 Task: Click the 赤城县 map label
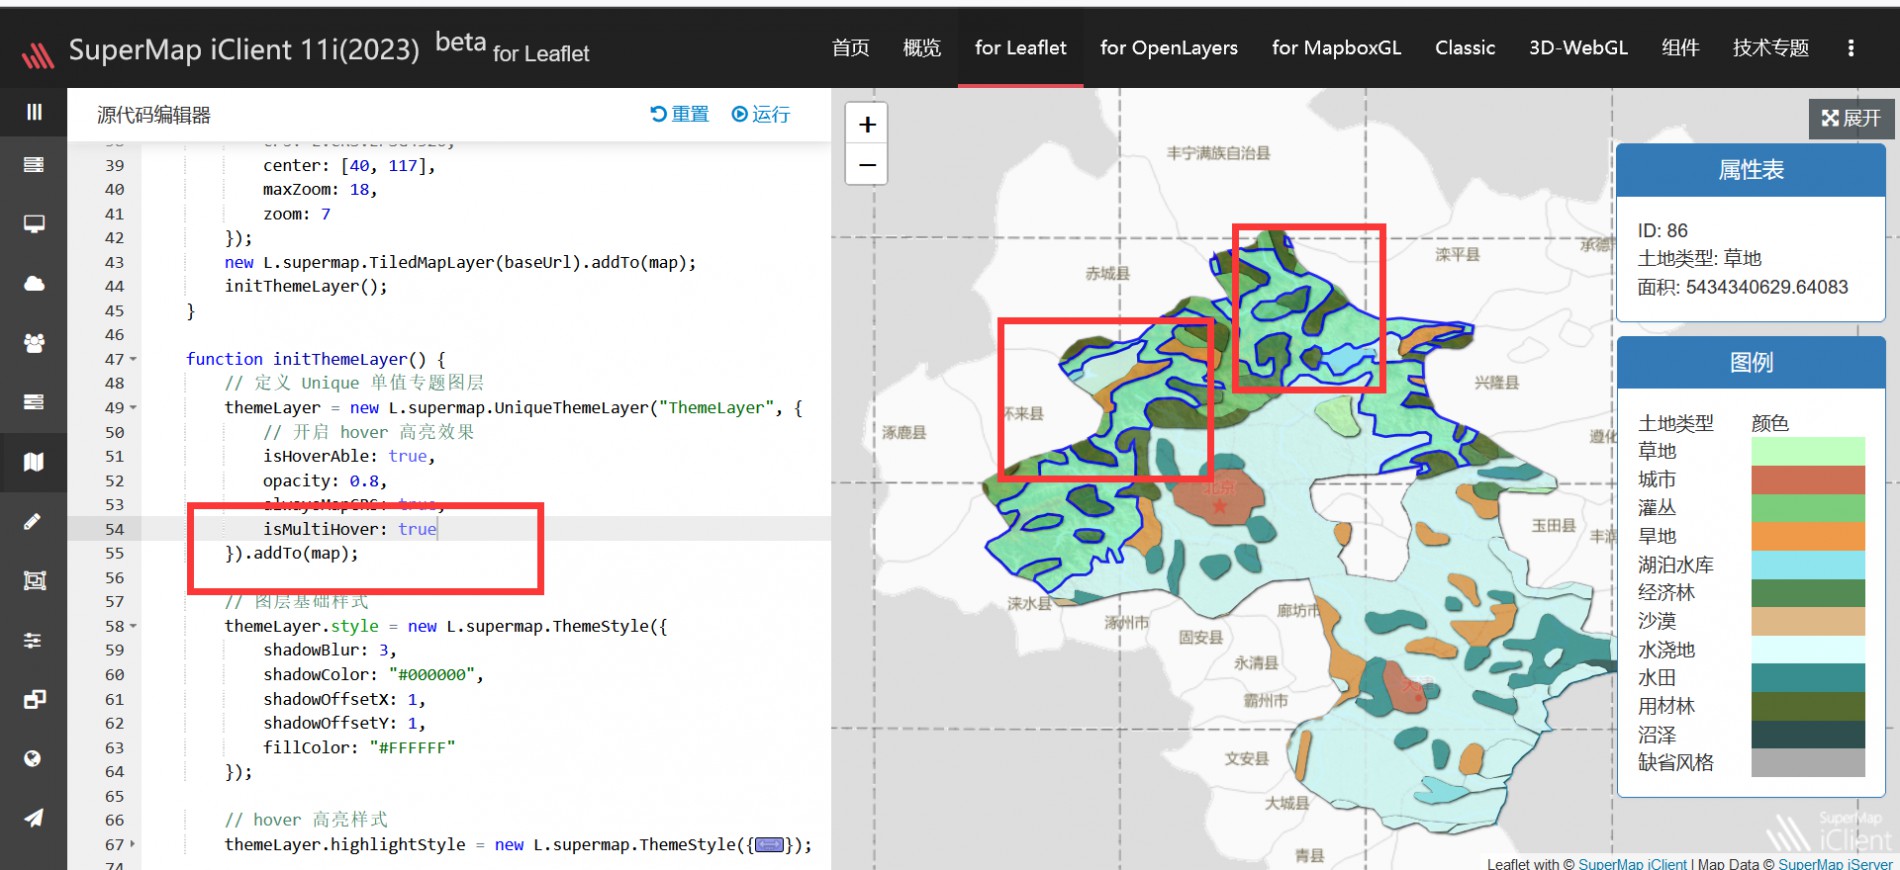tap(1108, 273)
